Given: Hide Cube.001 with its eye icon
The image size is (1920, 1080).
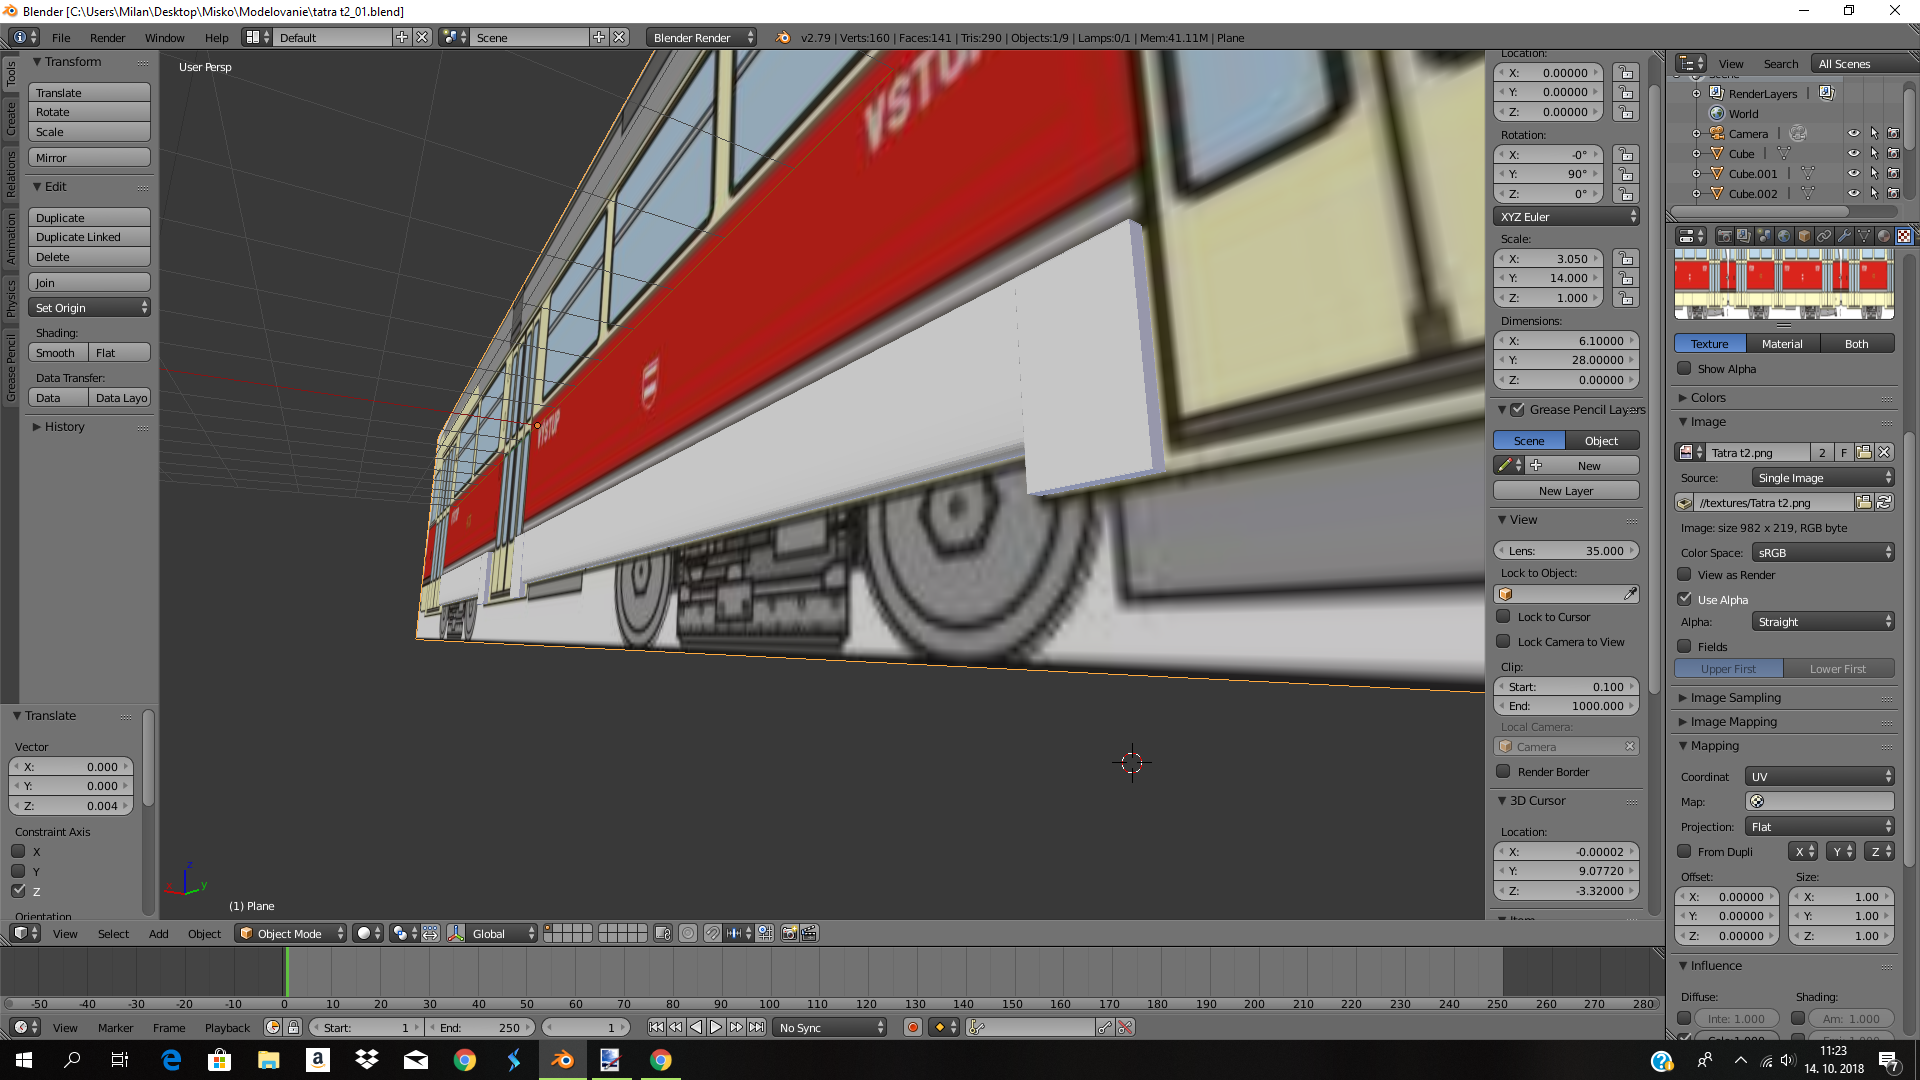Looking at the screenshot, I should (1853, 173).
